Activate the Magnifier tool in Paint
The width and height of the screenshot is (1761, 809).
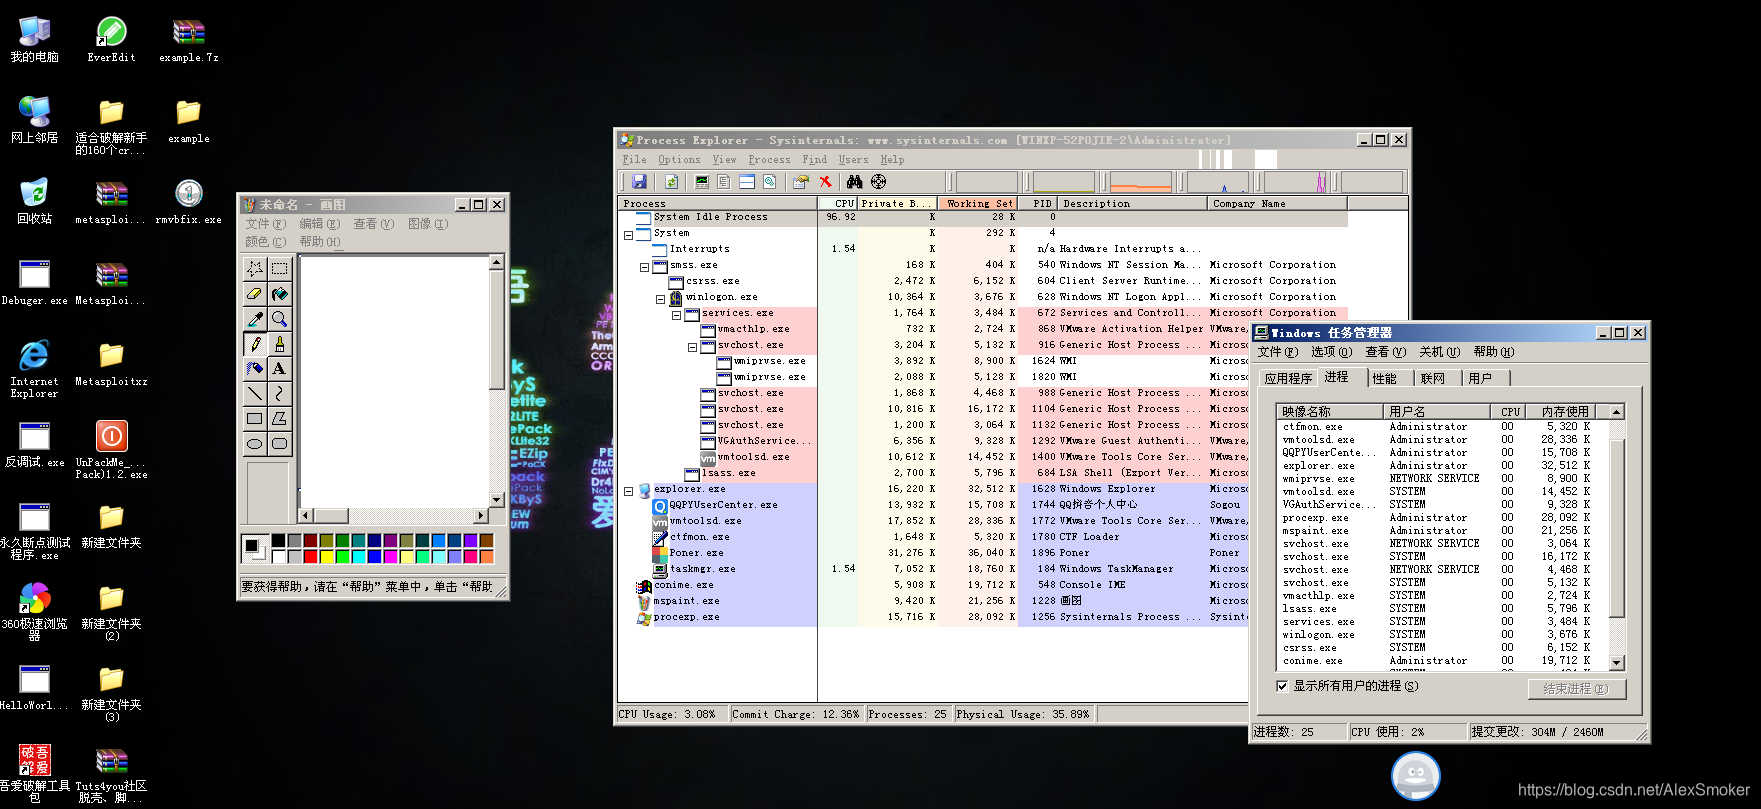coord(280,319)
